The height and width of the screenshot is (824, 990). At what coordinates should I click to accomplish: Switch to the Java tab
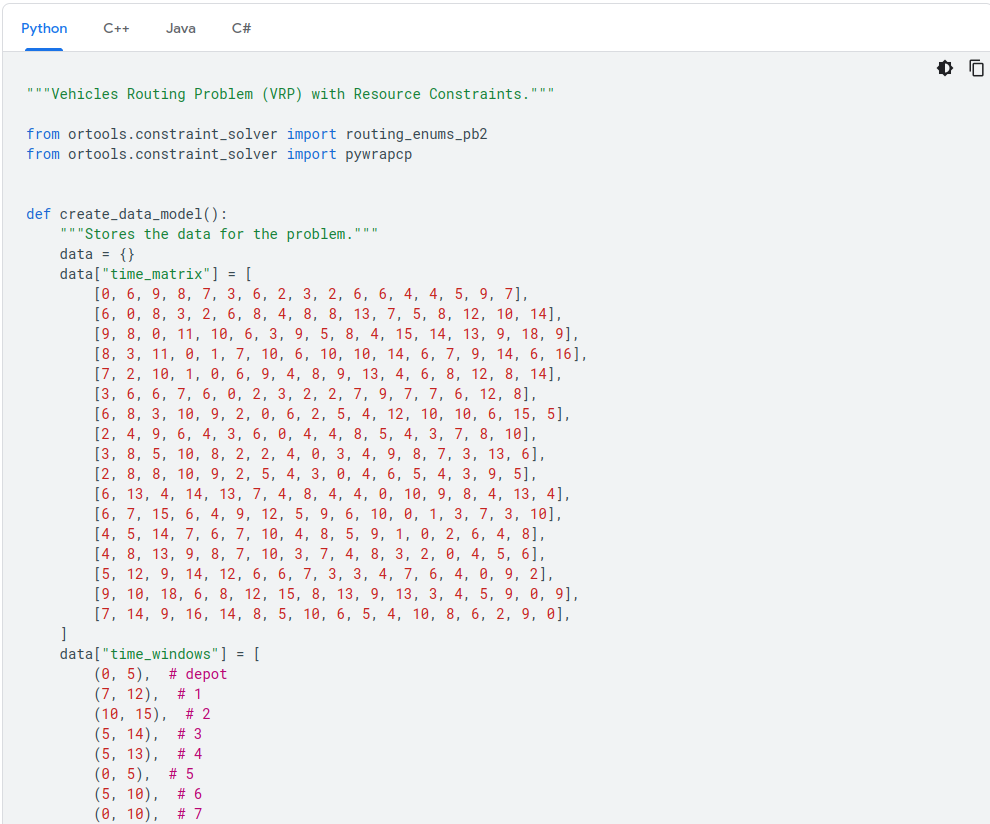click(x=180, y=28)
